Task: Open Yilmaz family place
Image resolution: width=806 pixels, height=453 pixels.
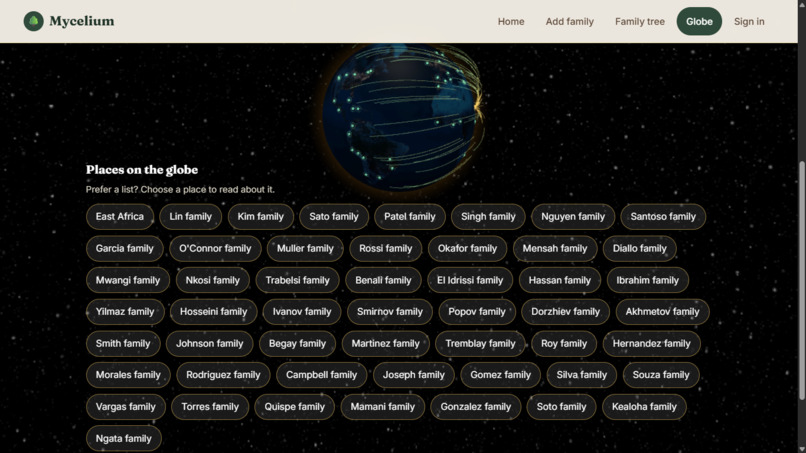Action: coord(124,312)
